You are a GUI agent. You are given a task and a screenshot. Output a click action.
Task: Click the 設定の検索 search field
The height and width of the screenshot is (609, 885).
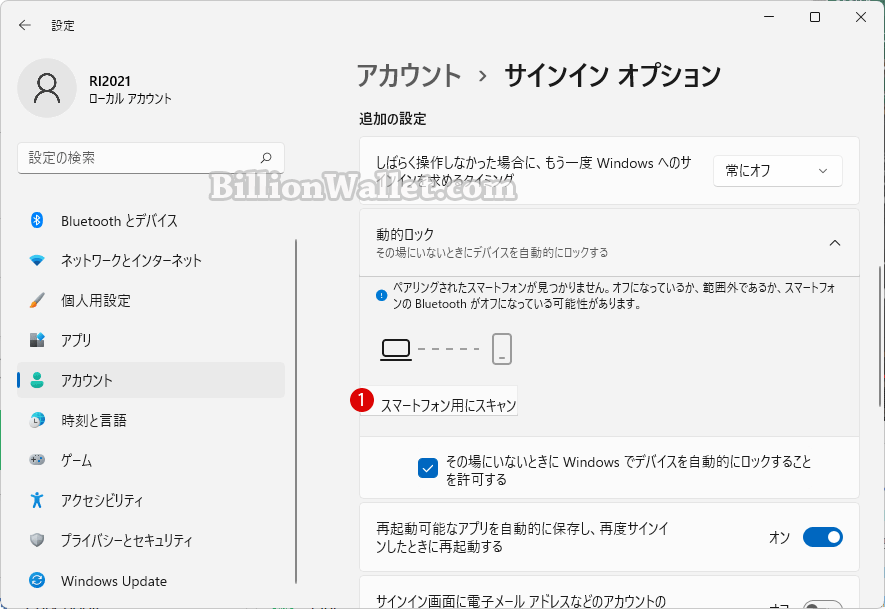click(151, 158)
